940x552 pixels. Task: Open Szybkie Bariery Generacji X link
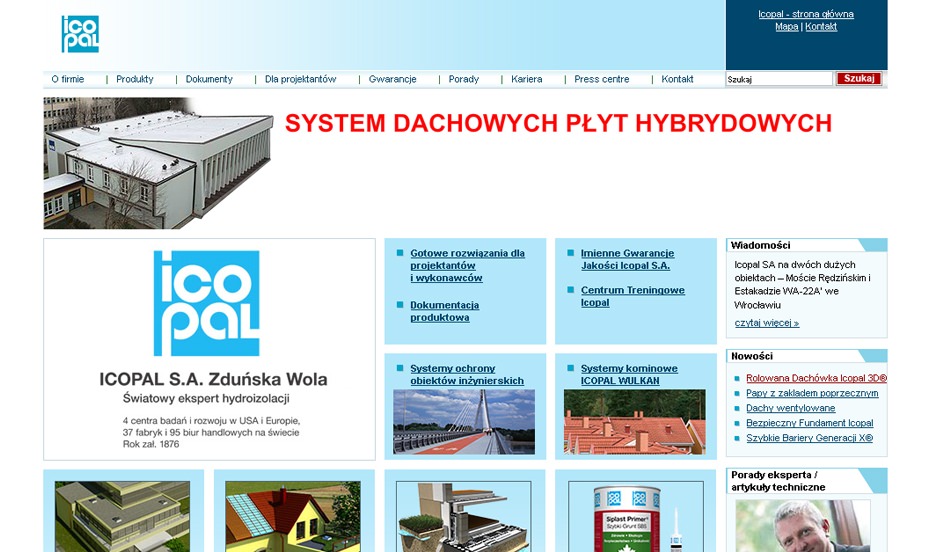[809, 438]
